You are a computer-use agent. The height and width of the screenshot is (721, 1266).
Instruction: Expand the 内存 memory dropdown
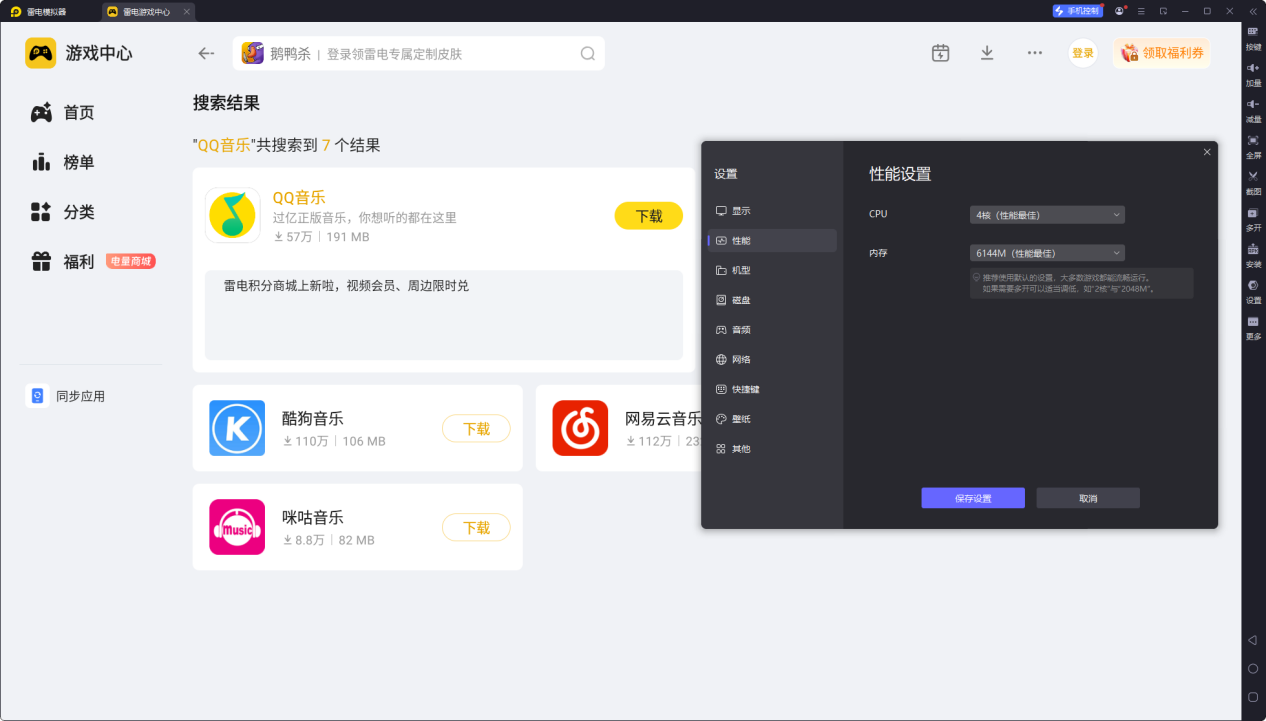click(1047, 253)
